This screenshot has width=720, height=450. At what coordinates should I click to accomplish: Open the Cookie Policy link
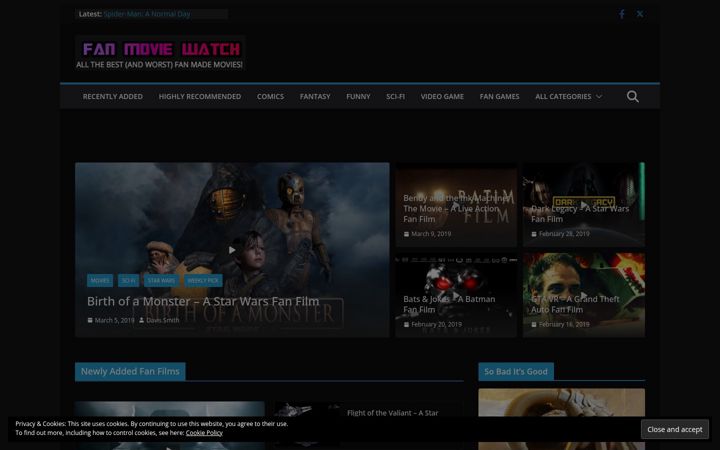click(204, 433)
